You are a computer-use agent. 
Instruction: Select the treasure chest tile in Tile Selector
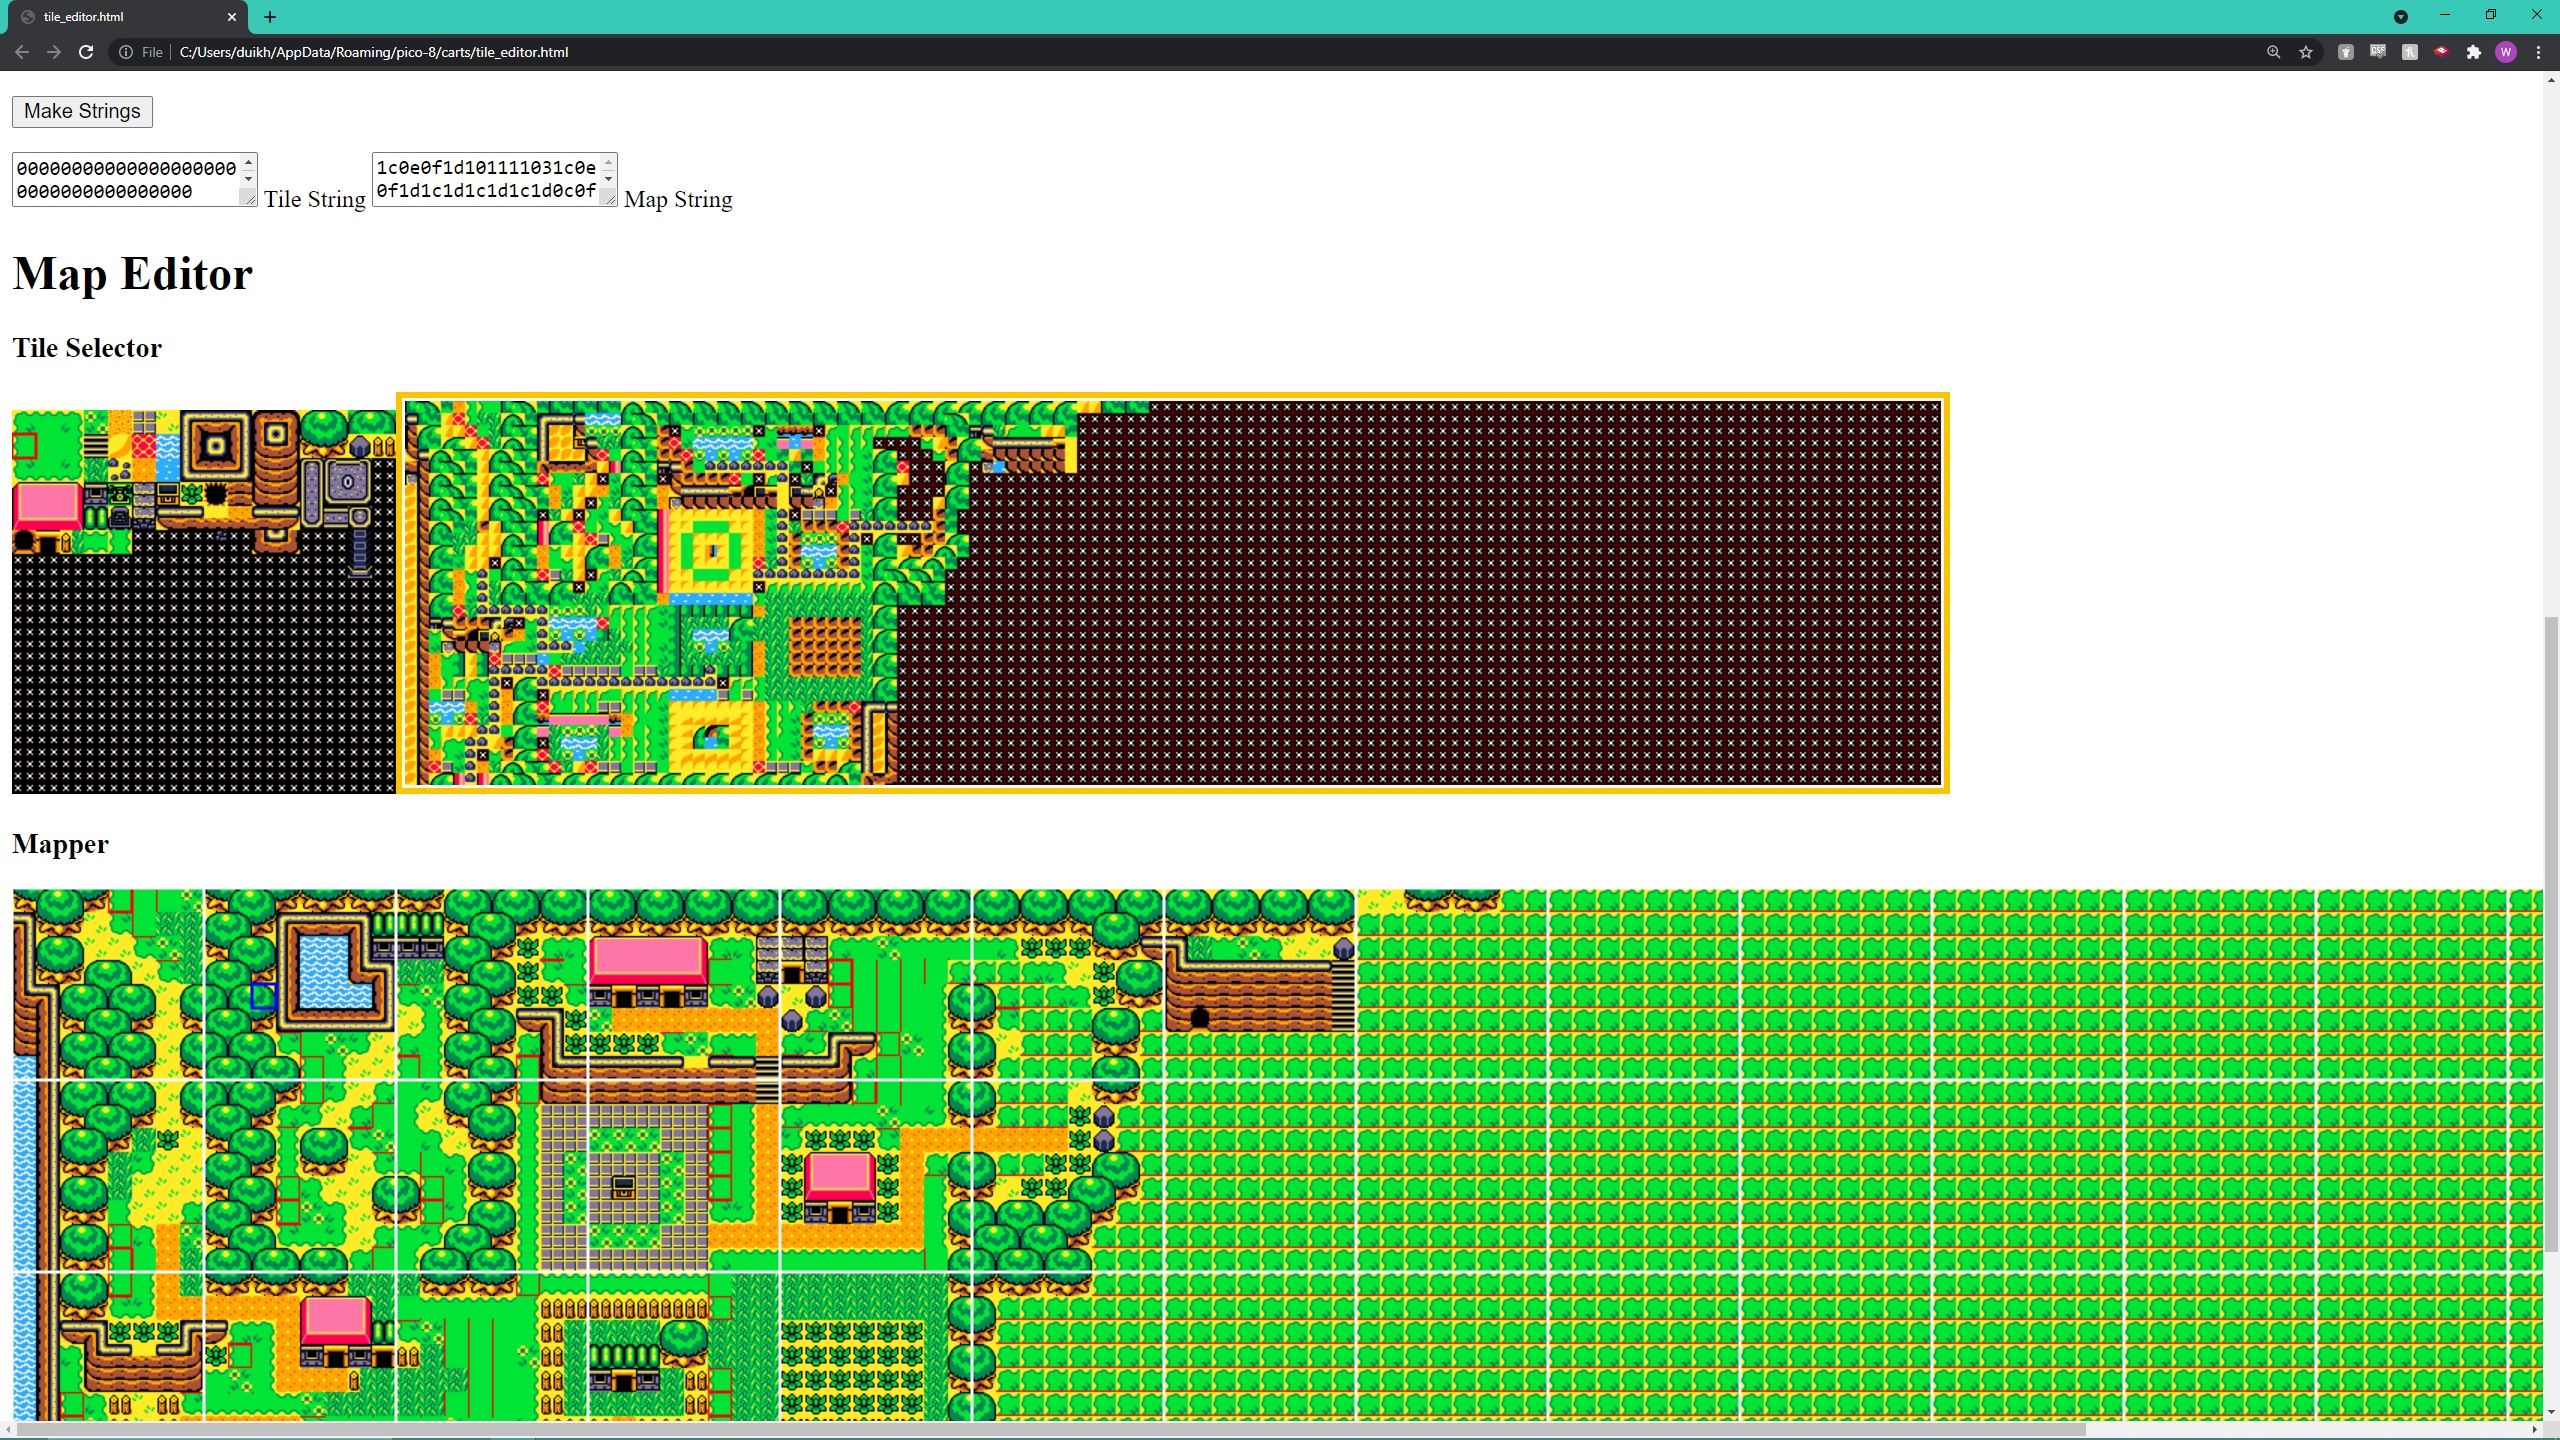168,494
